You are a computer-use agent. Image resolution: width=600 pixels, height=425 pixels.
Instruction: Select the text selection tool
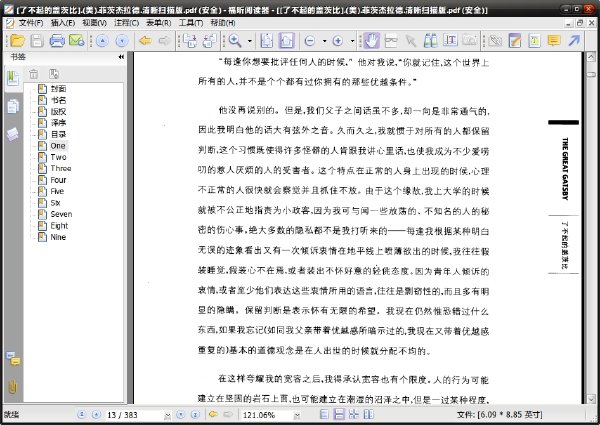[x=450, y=40]
